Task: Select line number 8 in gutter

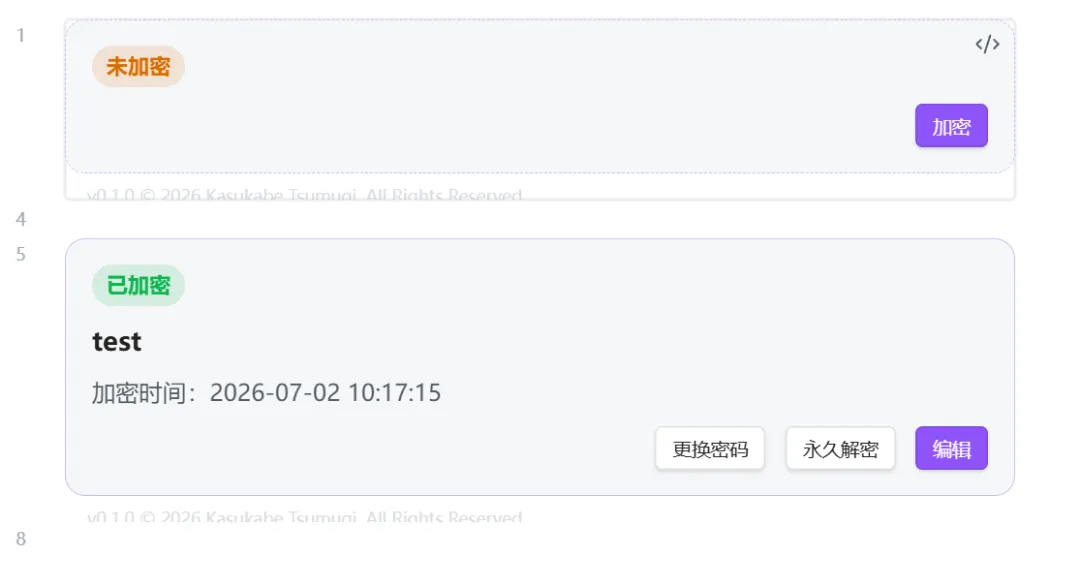Action: [x=21, y=539]
